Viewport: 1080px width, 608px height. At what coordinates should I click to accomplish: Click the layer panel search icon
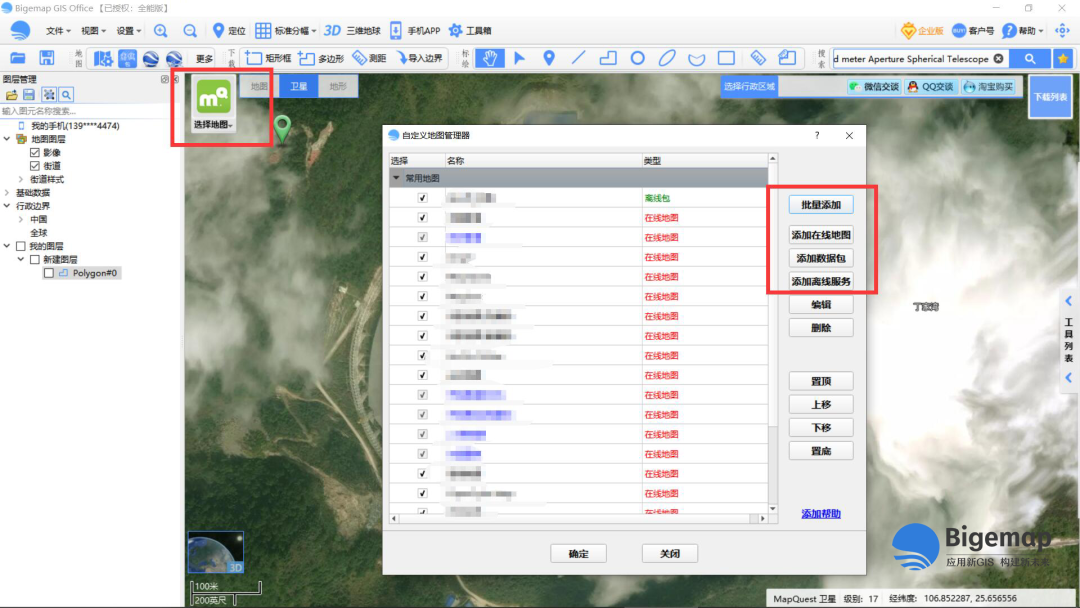pyautogui.click(x=66, y=94)
